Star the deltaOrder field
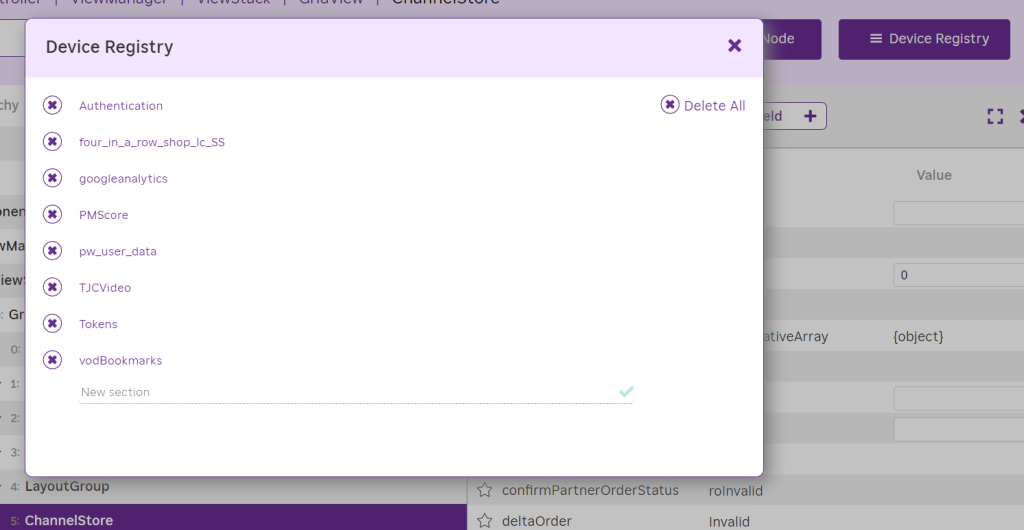Screen dimensions: 1024x530 tap(484, 521)
